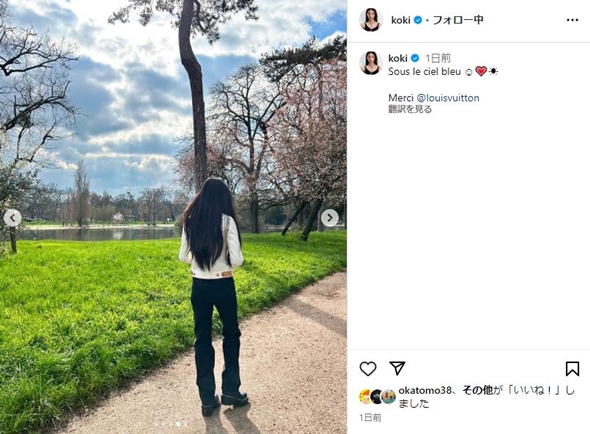The height and width of the screenshot is (434, 590).
Task: Click the 1日前 timestamp below the likes
Action: (x=370, y=417)
